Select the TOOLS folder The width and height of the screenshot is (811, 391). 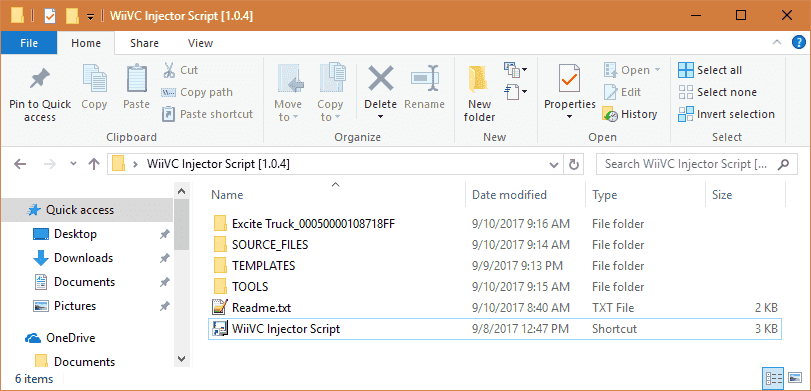(494, 287)
